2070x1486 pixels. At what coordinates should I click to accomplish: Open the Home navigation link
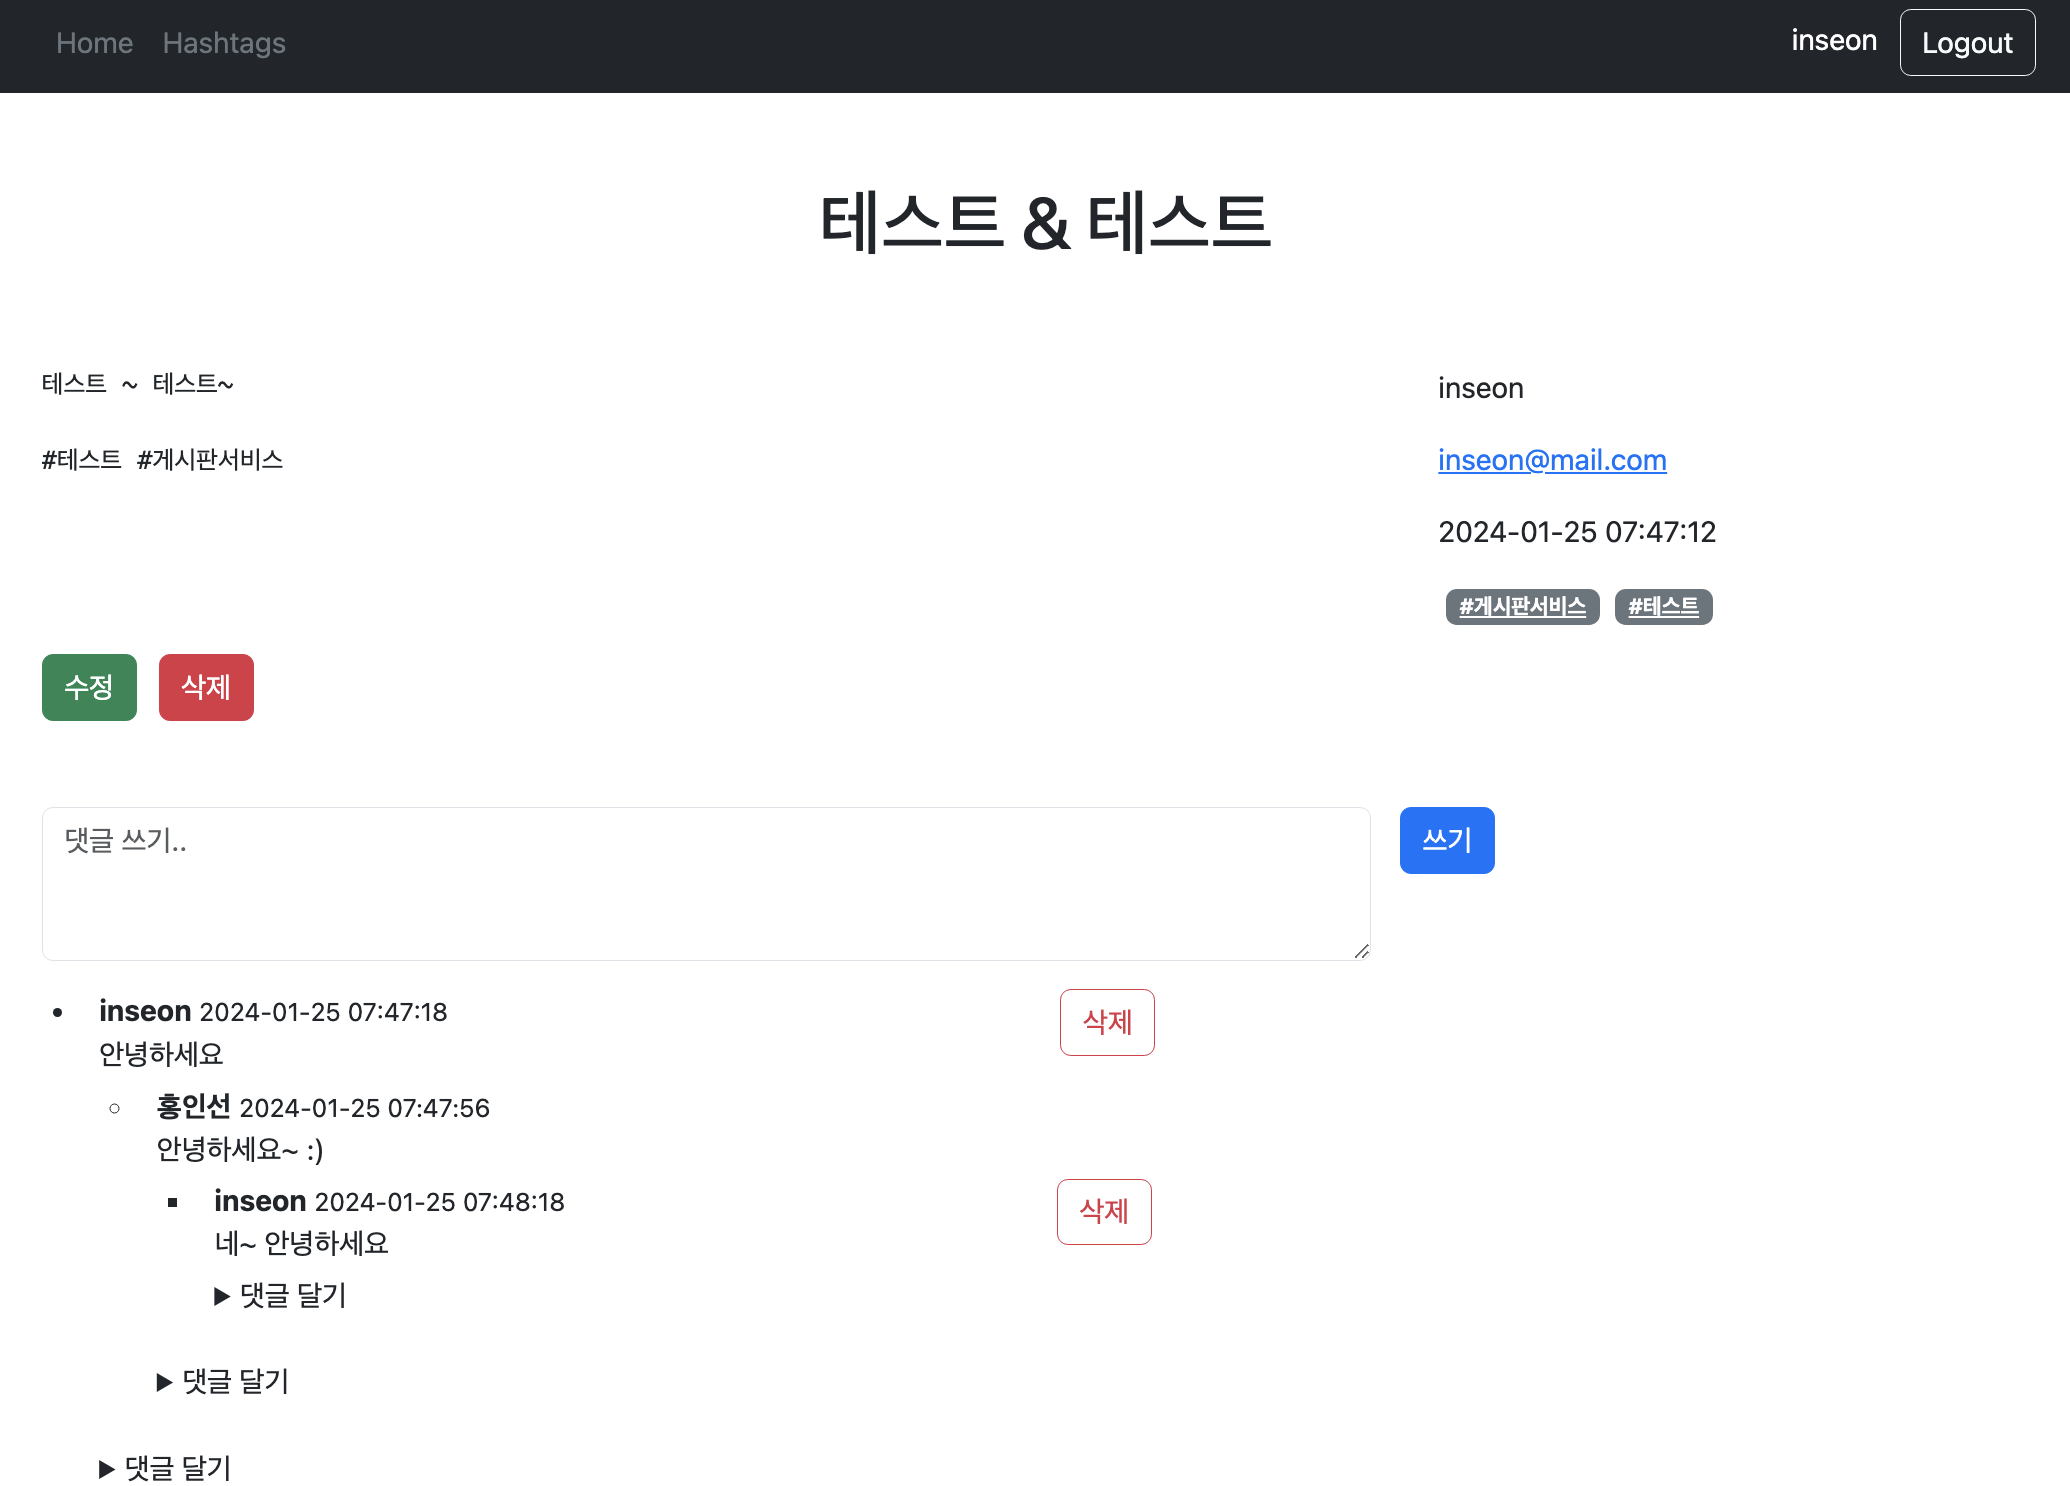[x=94, y=43]
